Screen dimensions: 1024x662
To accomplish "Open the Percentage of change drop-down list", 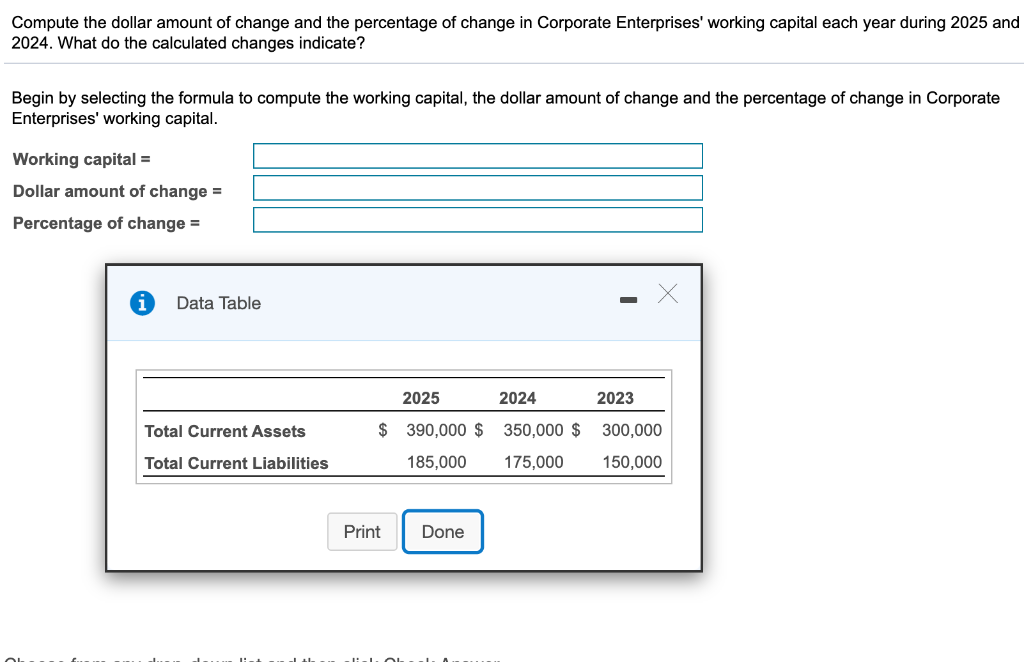I will [478, 219].
